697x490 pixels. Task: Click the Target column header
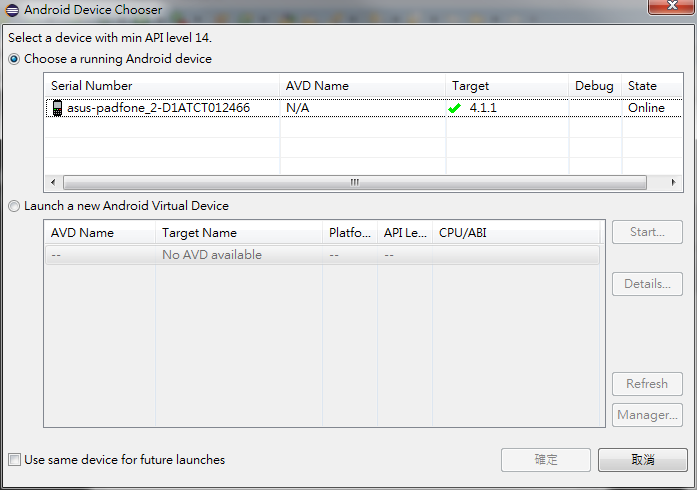507,85
